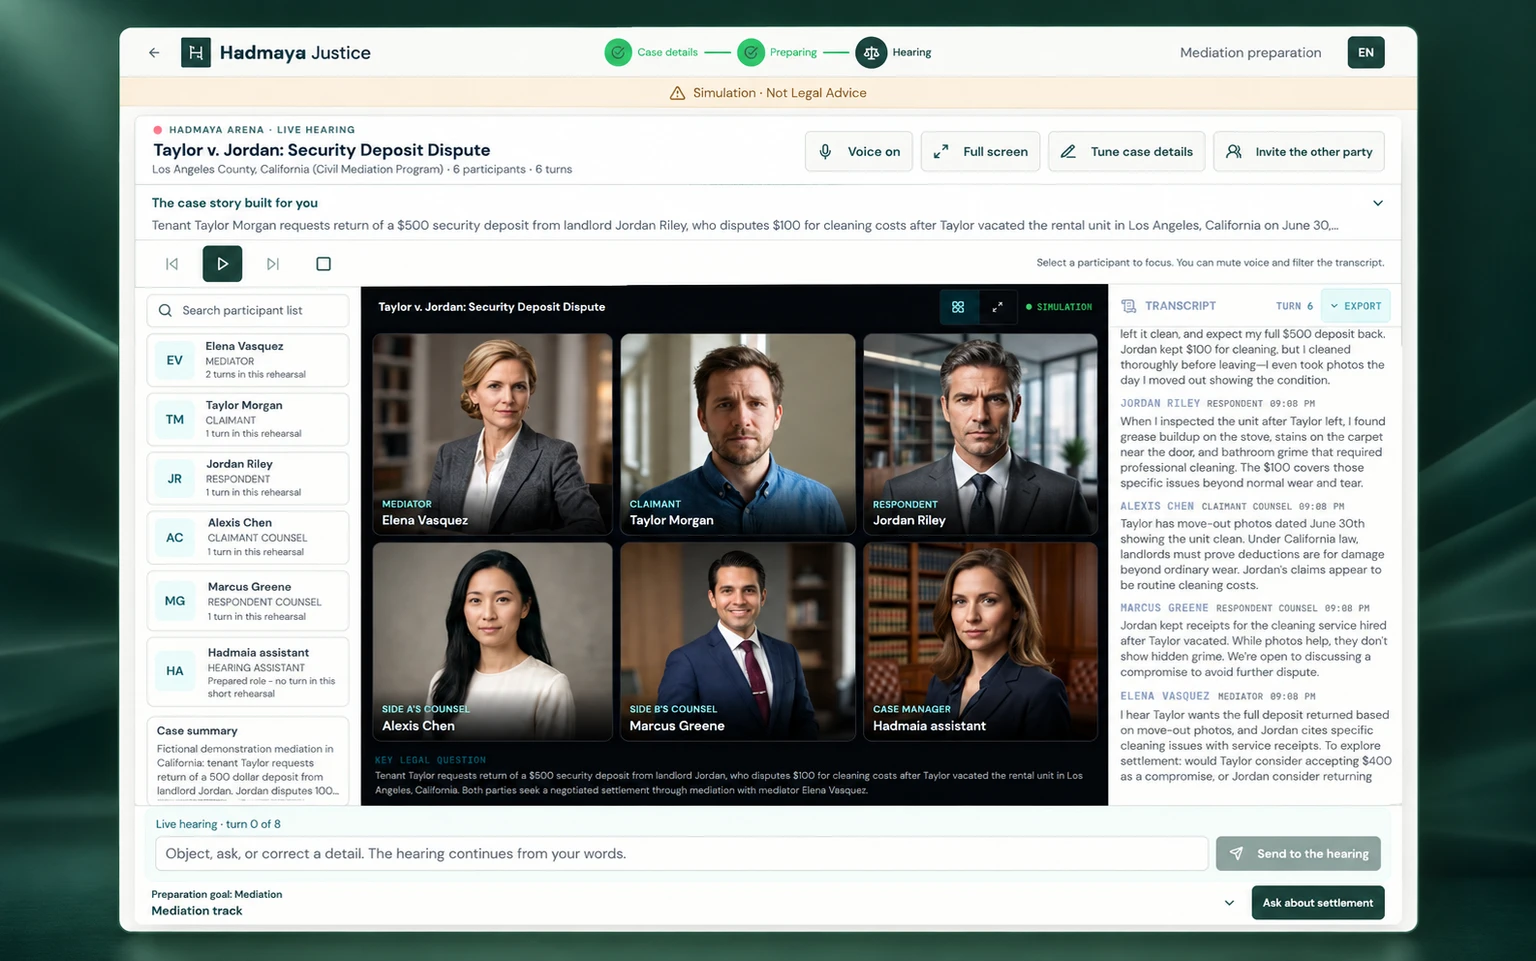Viewport: 1536px width, 961px height.
Task: Select Marcus Greene counsel video tile
Action: pos(738,641)
